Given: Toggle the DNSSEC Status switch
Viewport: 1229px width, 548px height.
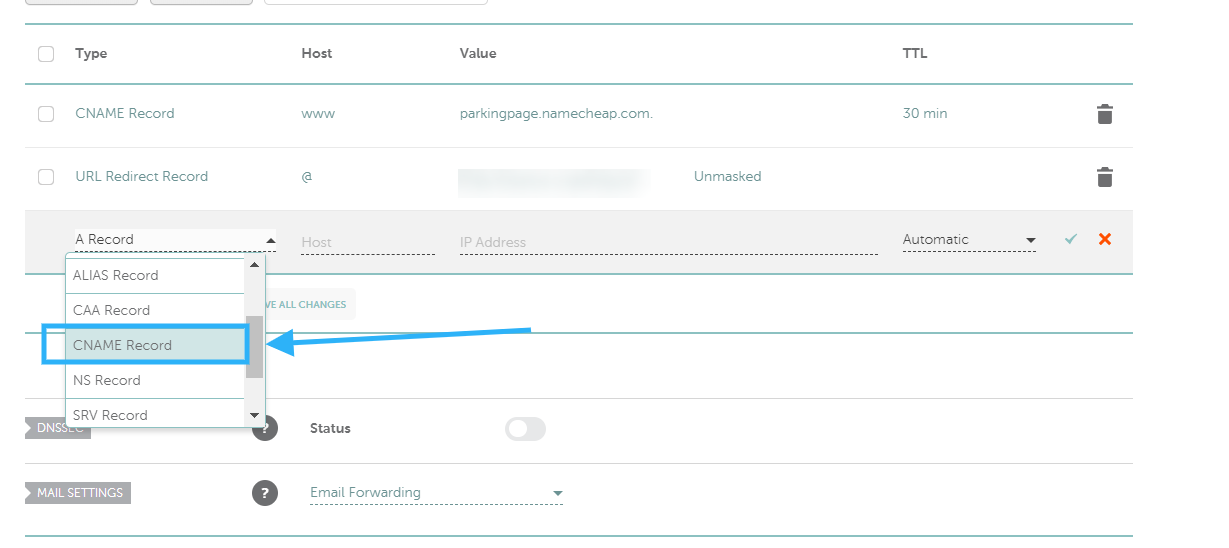Looking at the screenshot, I should 525,429.
